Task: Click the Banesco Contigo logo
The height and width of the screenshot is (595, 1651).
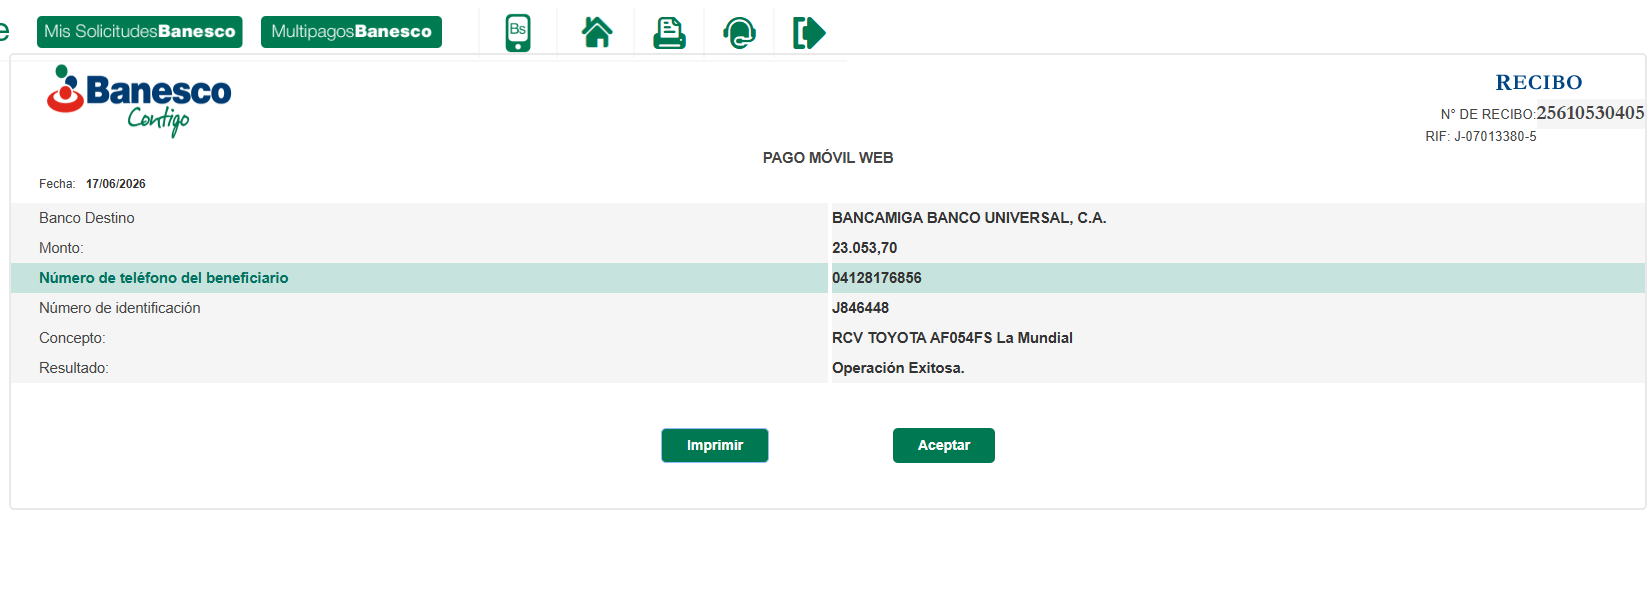Action: point(138,100)
